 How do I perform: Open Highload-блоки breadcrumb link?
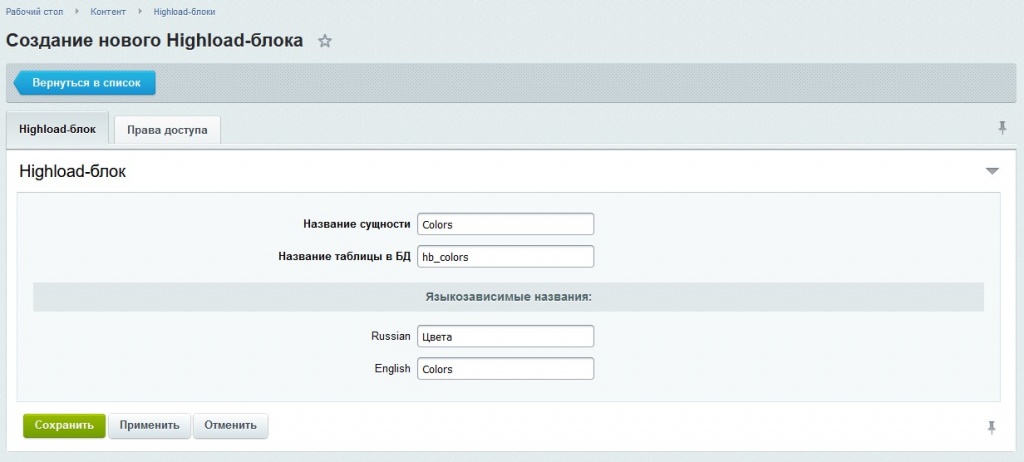pos(185,12)
